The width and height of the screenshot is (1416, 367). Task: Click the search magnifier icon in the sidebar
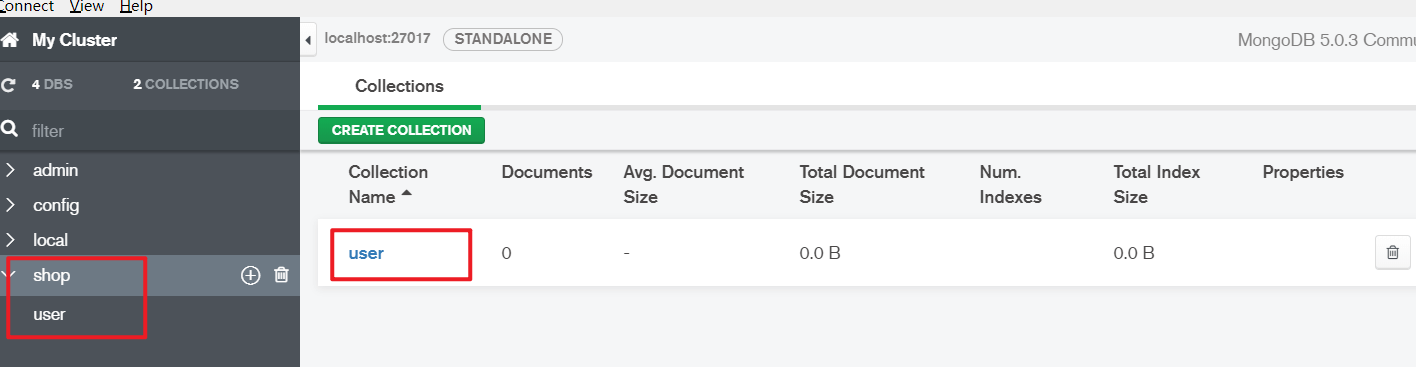pos(10,130)
